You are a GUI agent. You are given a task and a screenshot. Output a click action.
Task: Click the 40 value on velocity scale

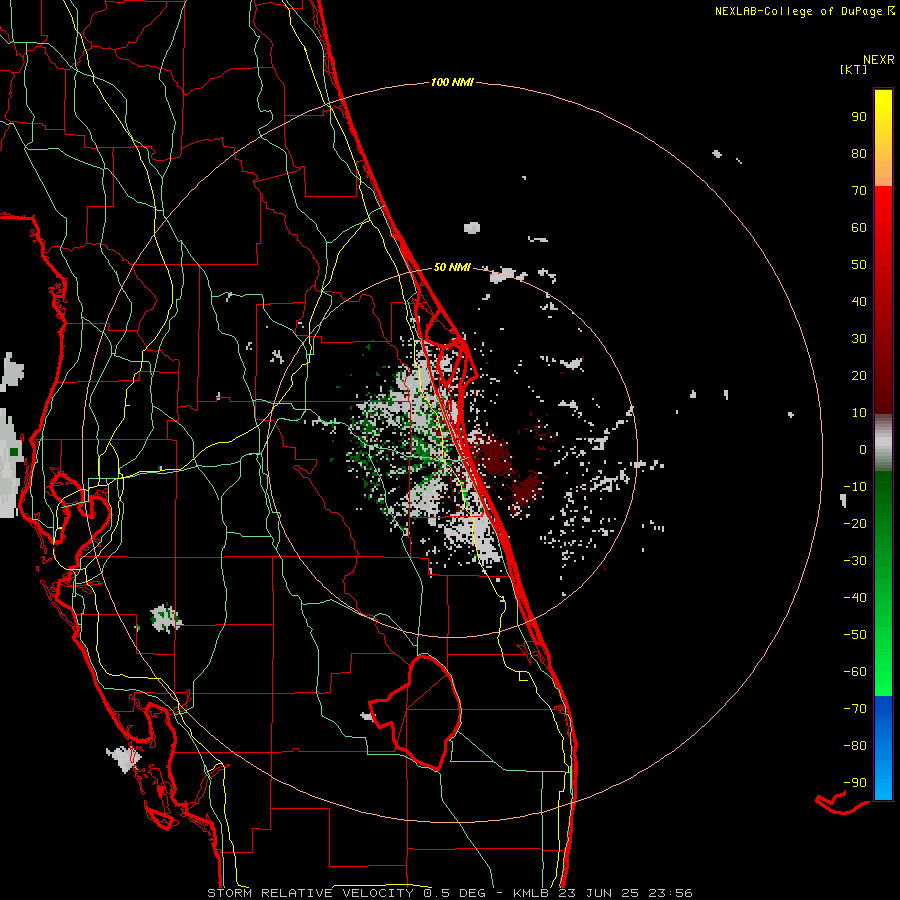pyautogui.click(x=859, y=301)
